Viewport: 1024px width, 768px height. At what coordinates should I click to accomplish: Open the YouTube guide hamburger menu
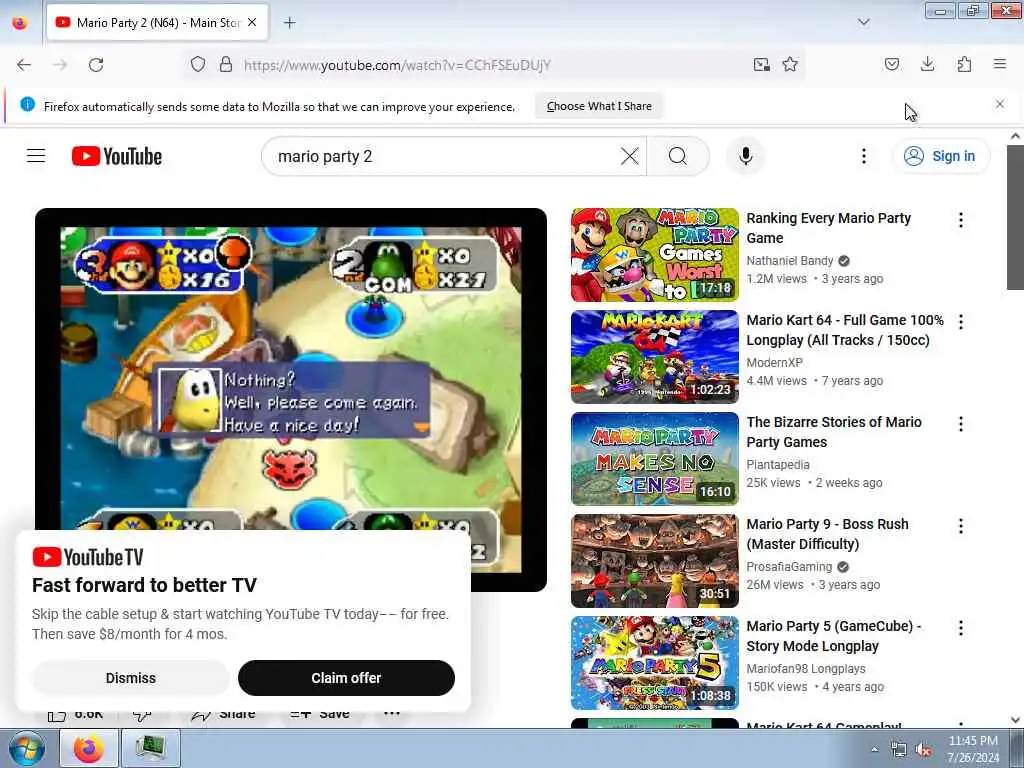(36, 156)
